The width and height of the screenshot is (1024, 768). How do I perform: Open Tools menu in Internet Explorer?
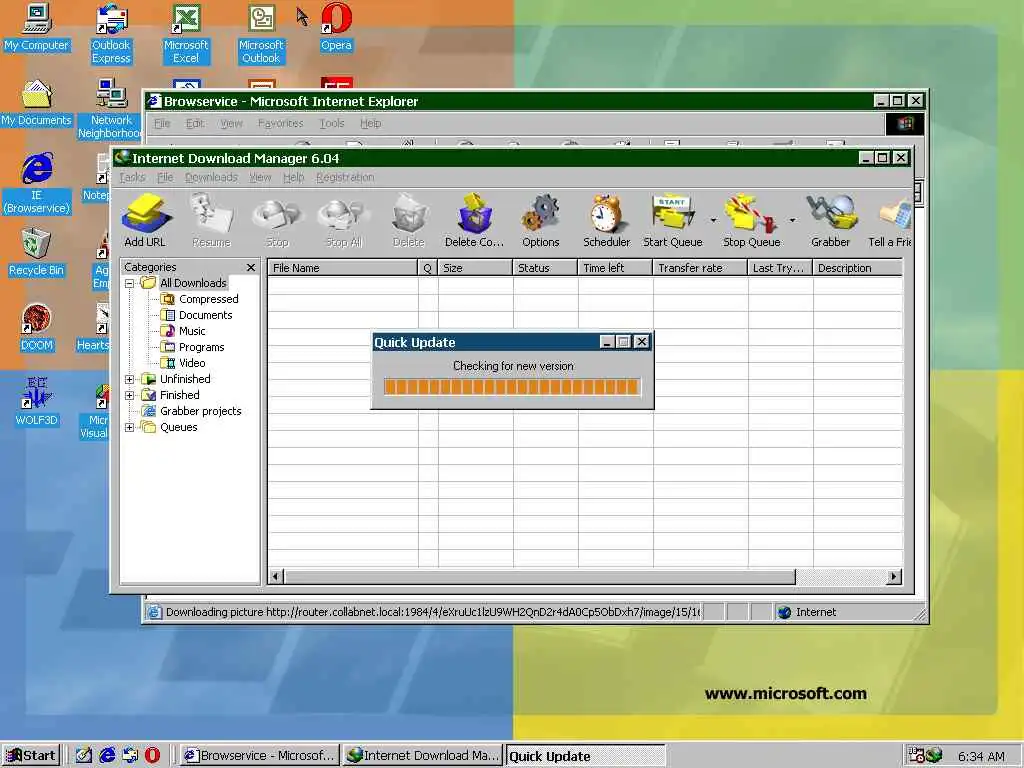coord(332,123)
